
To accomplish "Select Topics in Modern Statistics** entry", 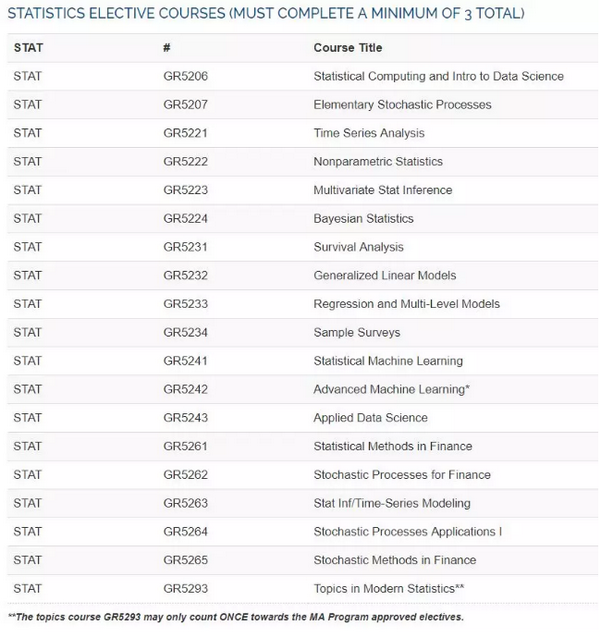I will [x=389, y=589].
